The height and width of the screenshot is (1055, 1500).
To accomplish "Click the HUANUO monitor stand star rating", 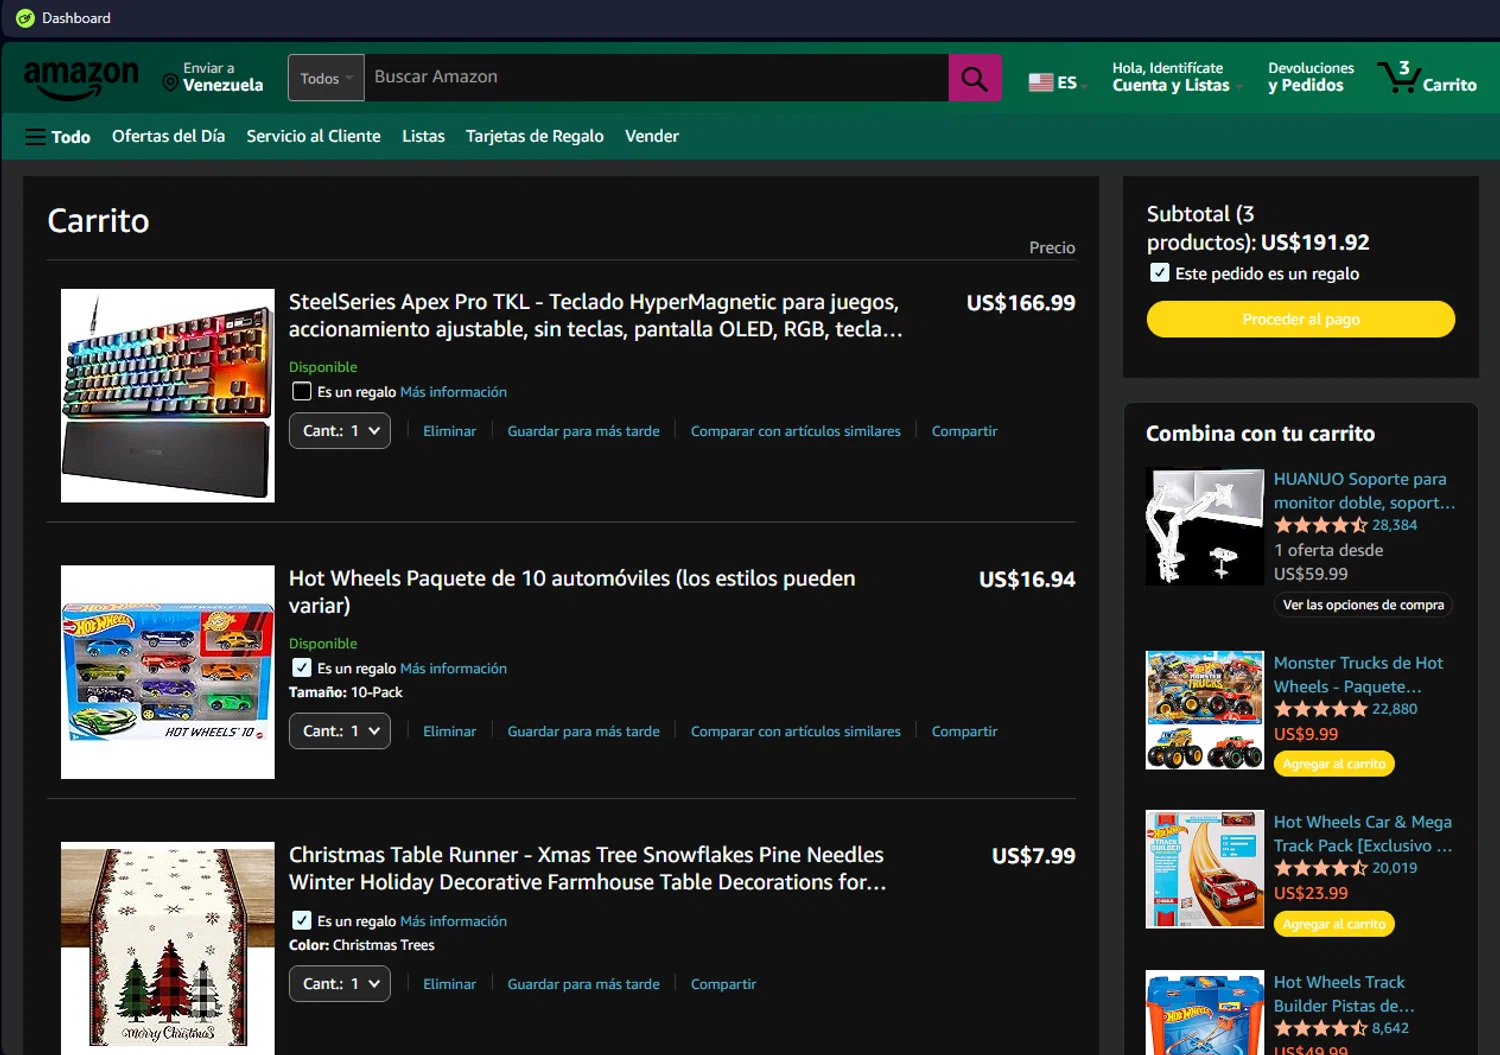I will click(1320, 525).
